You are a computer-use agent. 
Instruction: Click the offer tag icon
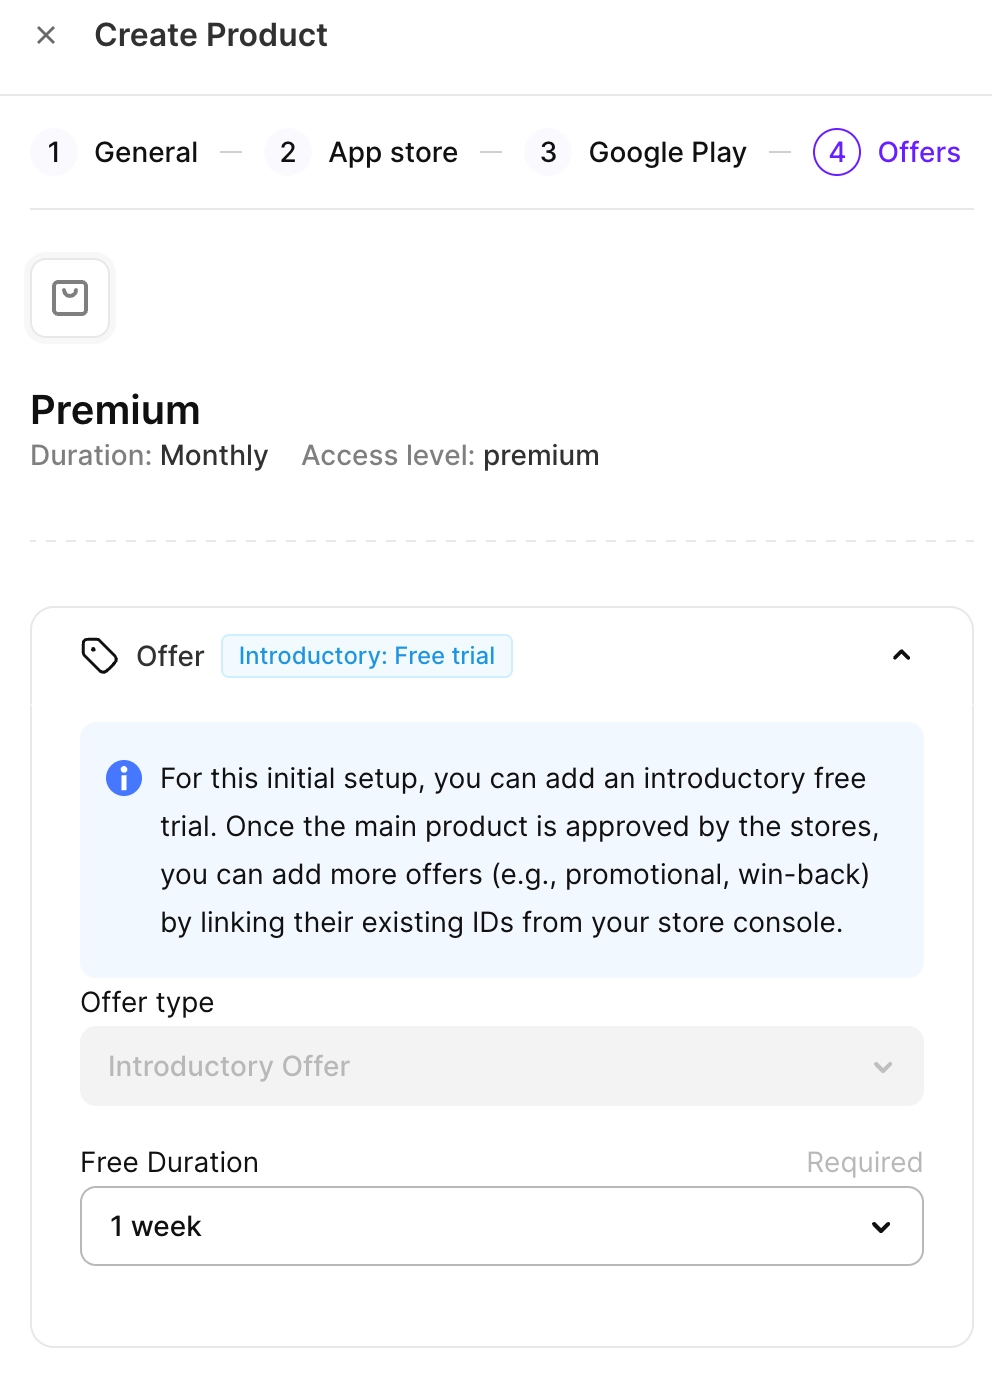99,656
